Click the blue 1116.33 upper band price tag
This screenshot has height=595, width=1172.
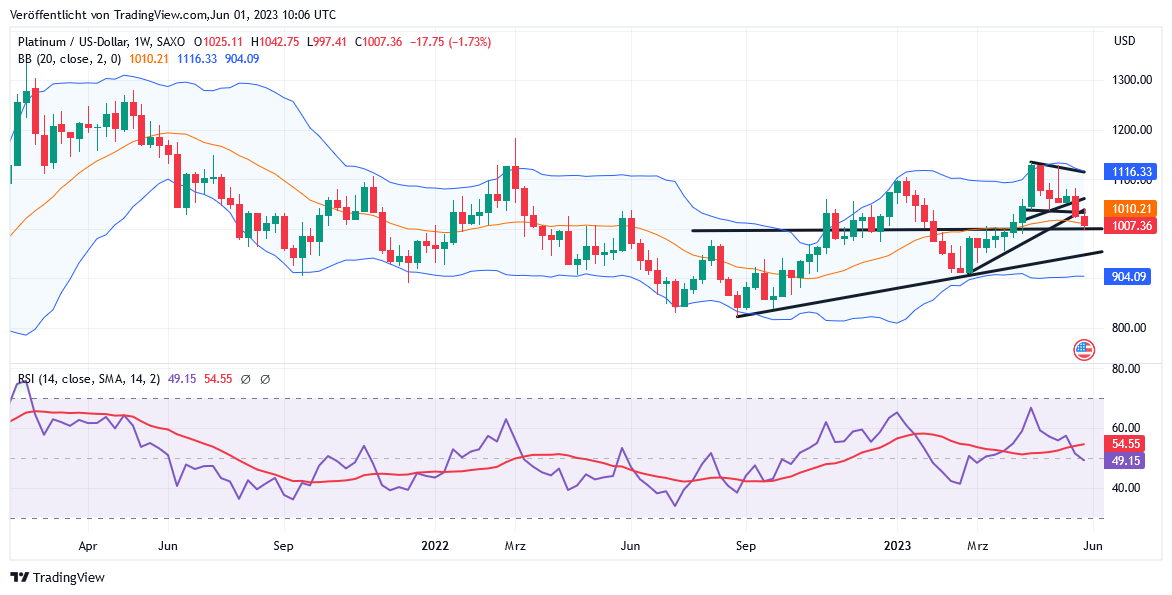pyautogui.click(x=1133, y=172)
